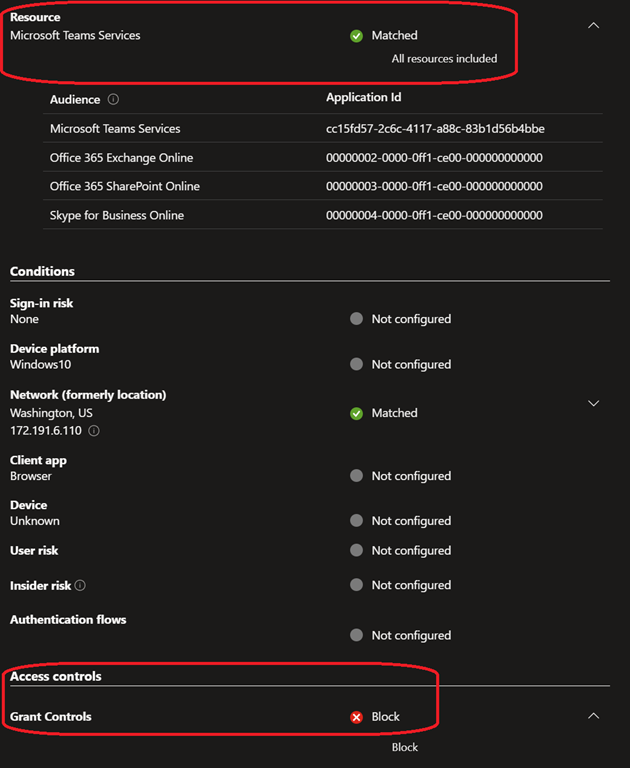Select the Office 365 Exchange Online row
The height and width of the screenshot is (768, 630).
[x=121, y=158]
